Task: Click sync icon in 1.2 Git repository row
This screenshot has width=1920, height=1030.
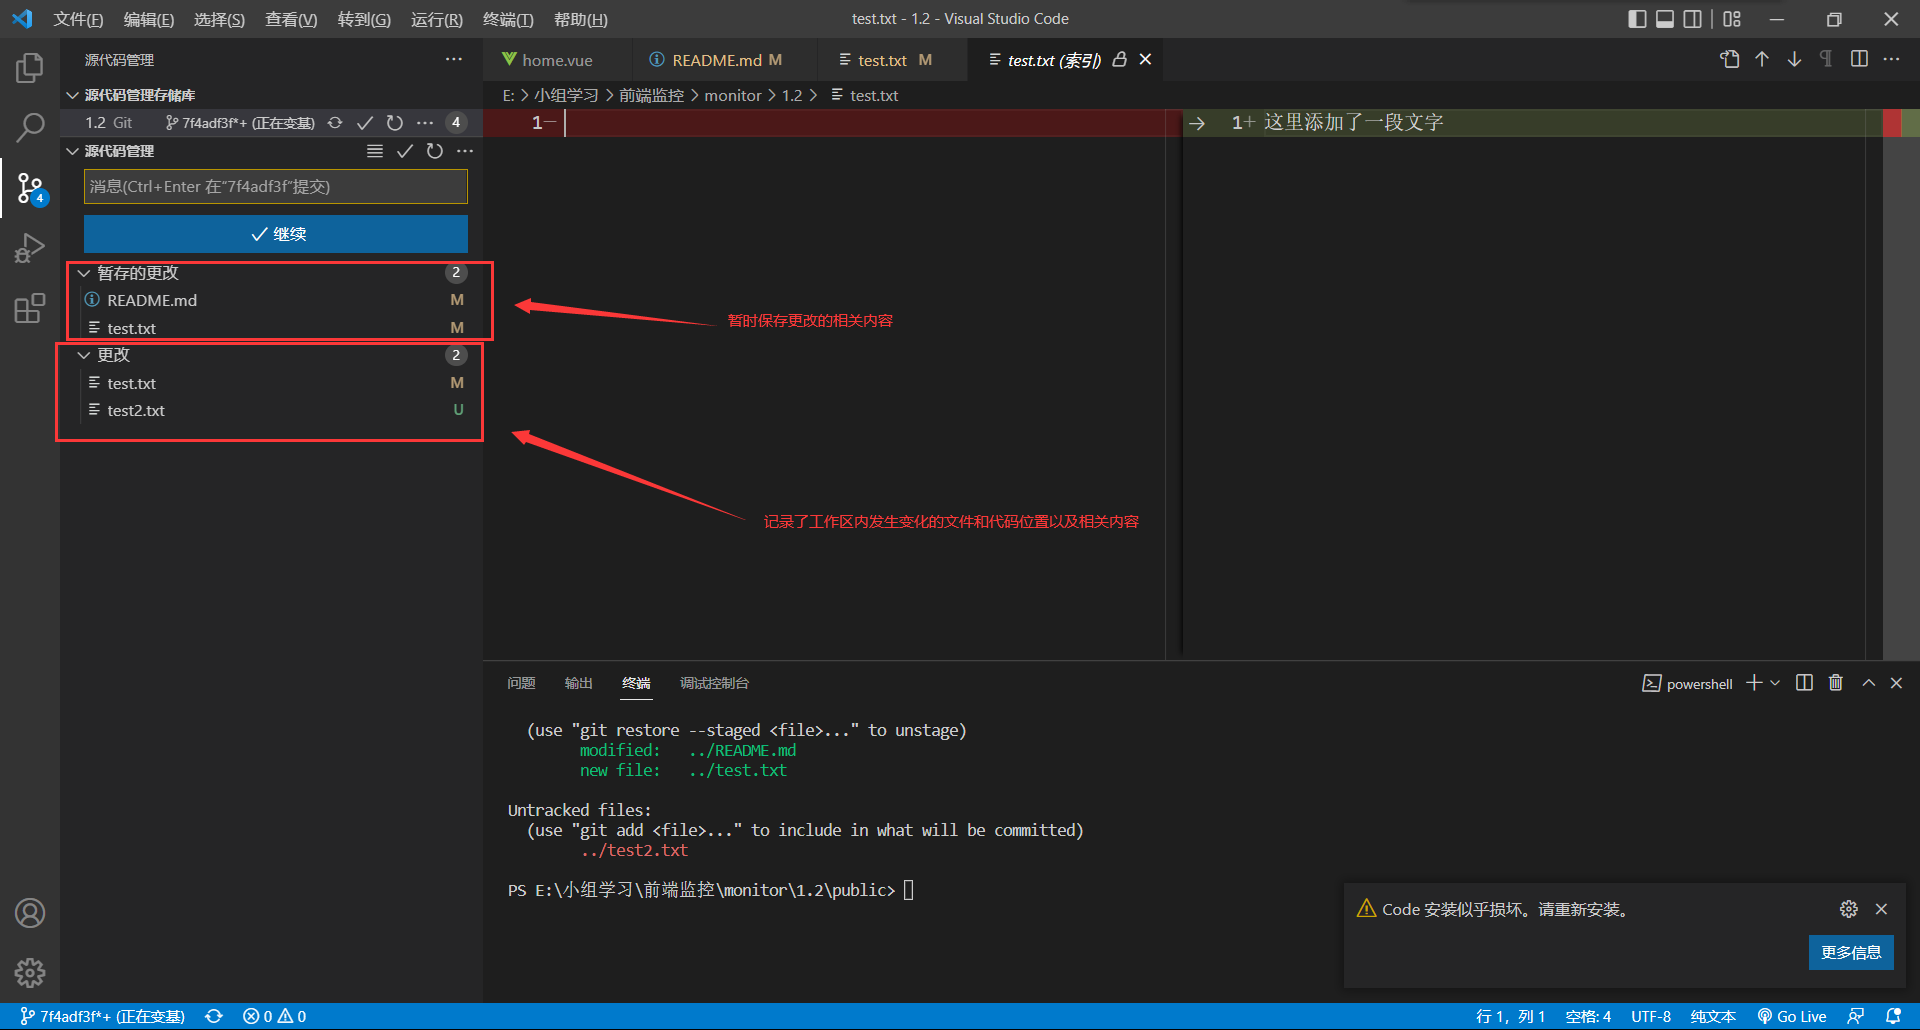Action: [x=335, y=123]
